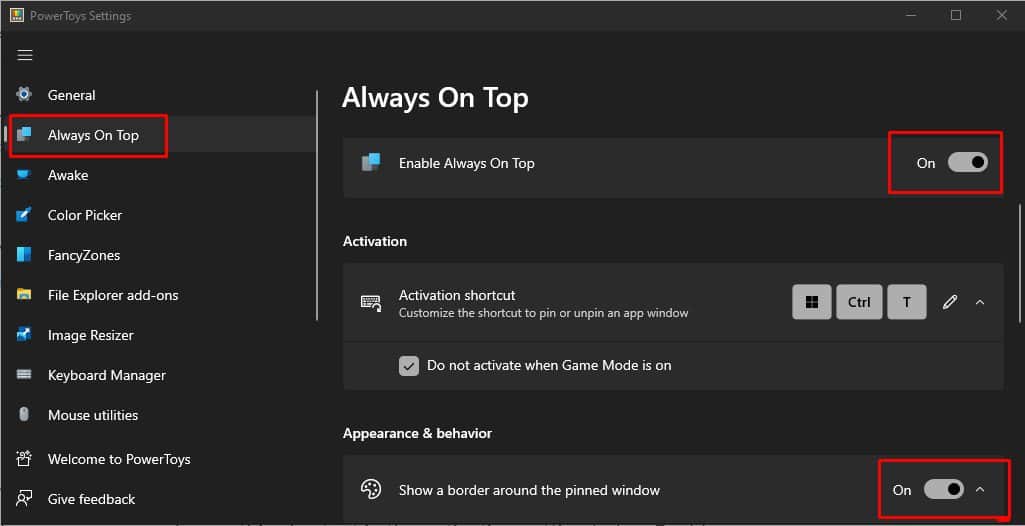The width and height of the screenshot is (1025, 526).
Task: Click the Image Resizer sidebar icon
Action: coord(25,335)
